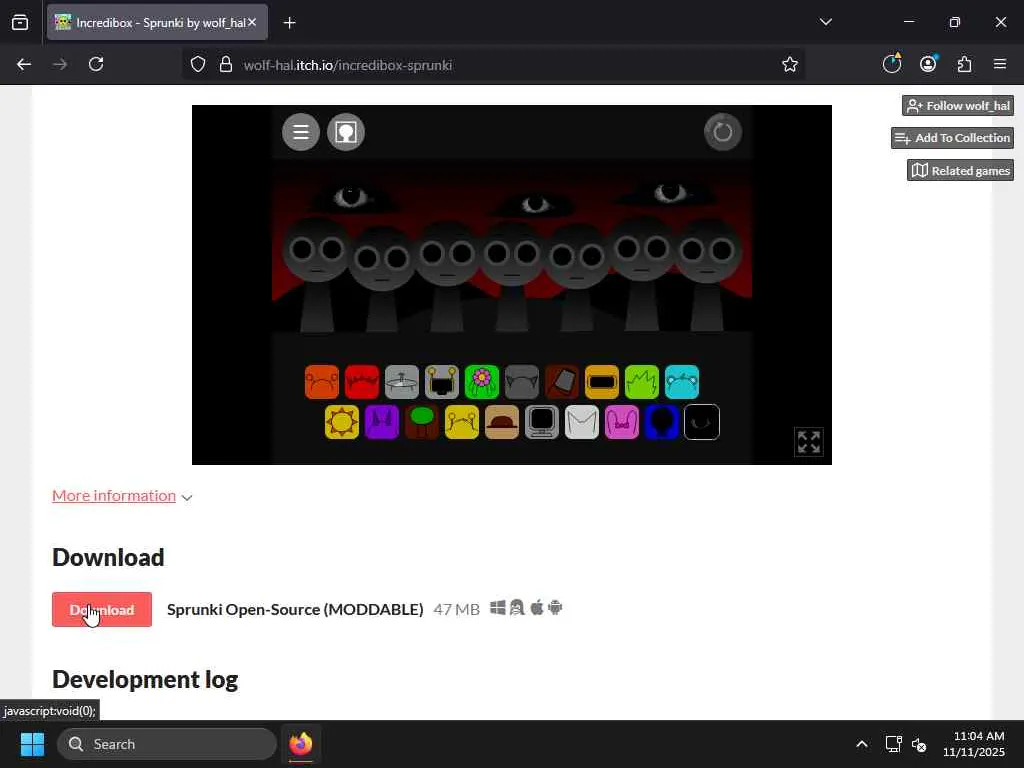
Task: Click the taskbar Search box
Action: pyautogui.click(x=167, y=744)
